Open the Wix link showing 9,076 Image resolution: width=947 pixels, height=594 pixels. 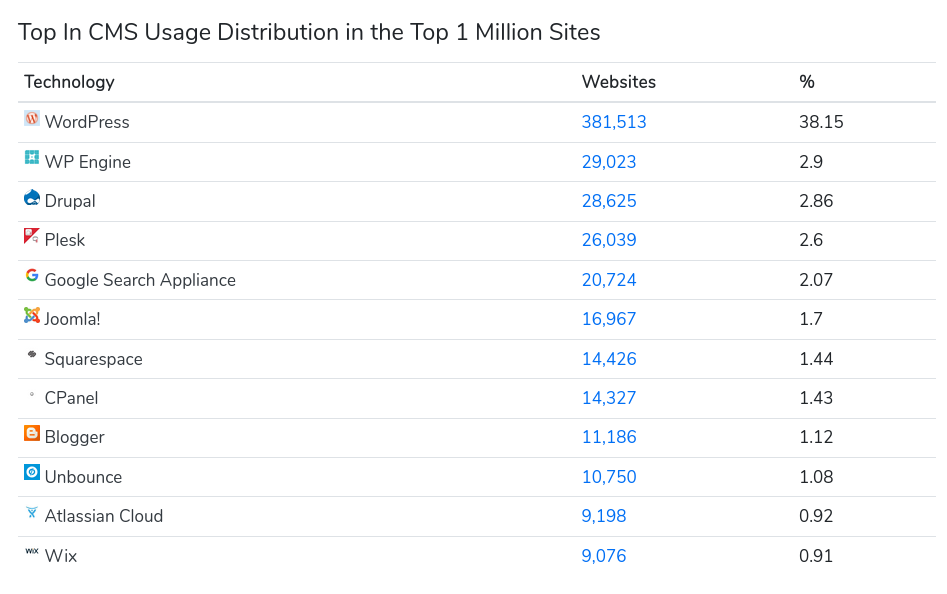coord(604,555)
